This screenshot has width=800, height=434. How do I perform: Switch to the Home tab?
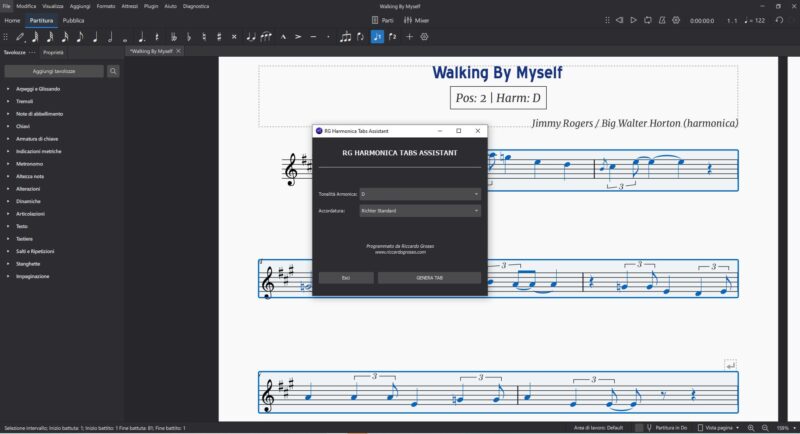coord(12,20)
